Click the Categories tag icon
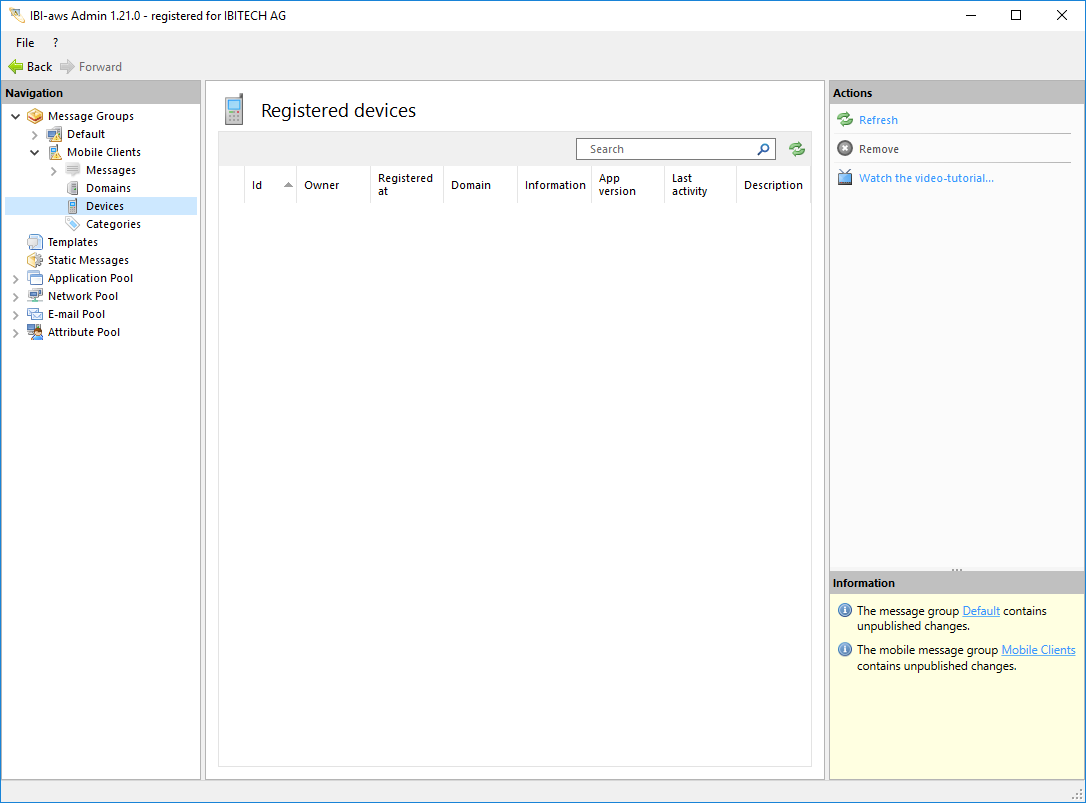This screenshot has height=803, width=1086. click(73, 224)
